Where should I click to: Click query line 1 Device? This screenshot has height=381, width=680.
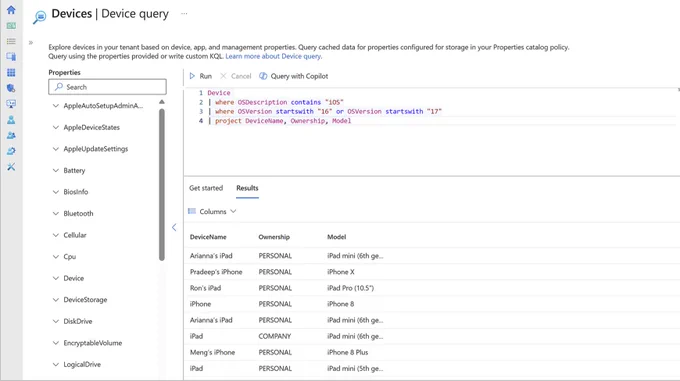[x=219, y=93]
